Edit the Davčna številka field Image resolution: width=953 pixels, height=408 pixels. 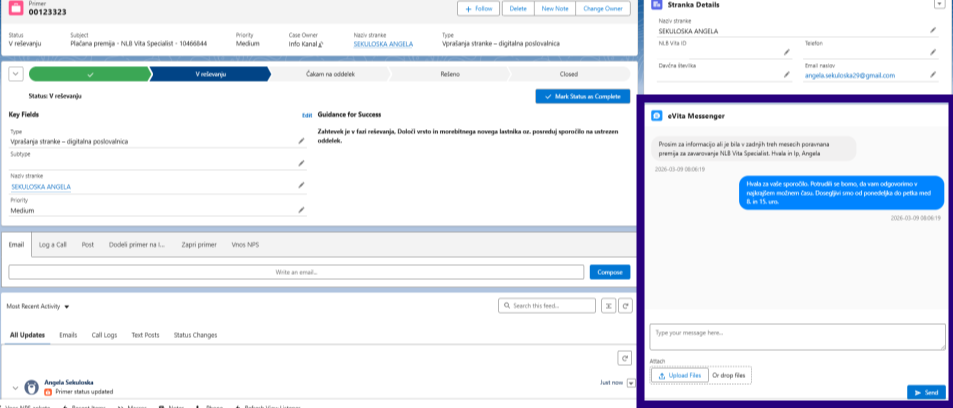(x=787, y=74)
